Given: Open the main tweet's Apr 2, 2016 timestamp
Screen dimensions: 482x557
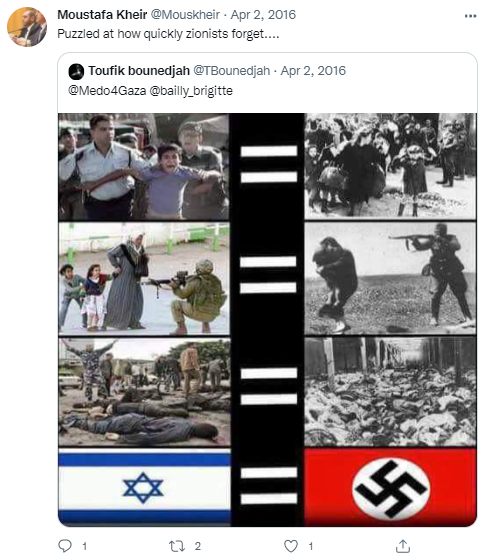Looking at the screenshot, I should coord(263,15).
